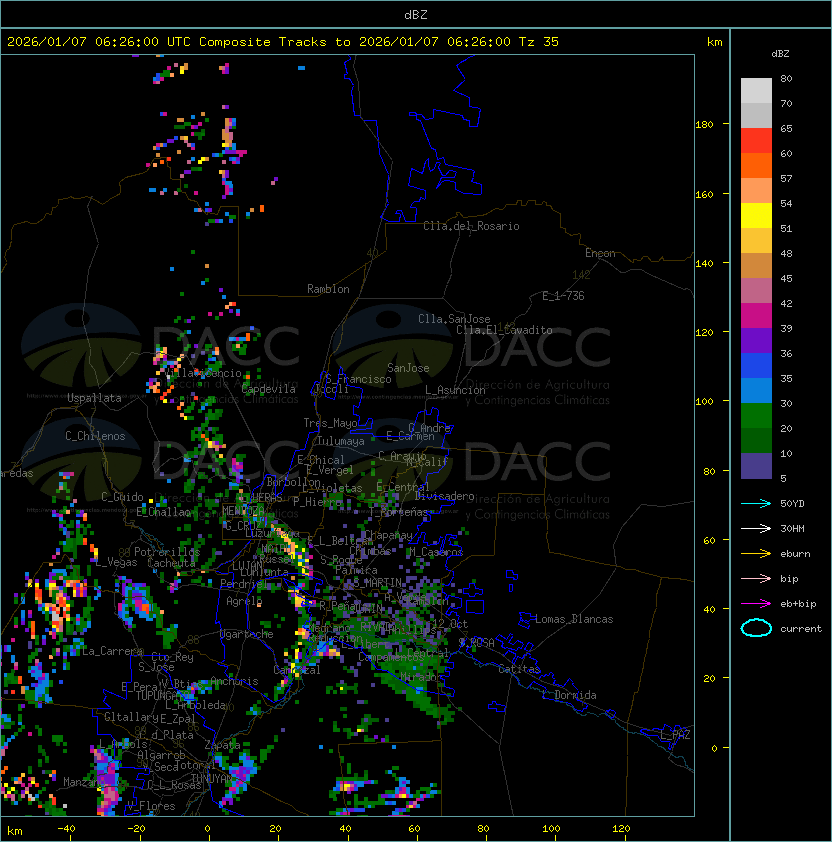
Task: Click the 'Catitas' map label
Action: pyautogui.click(x=519, y=669)
